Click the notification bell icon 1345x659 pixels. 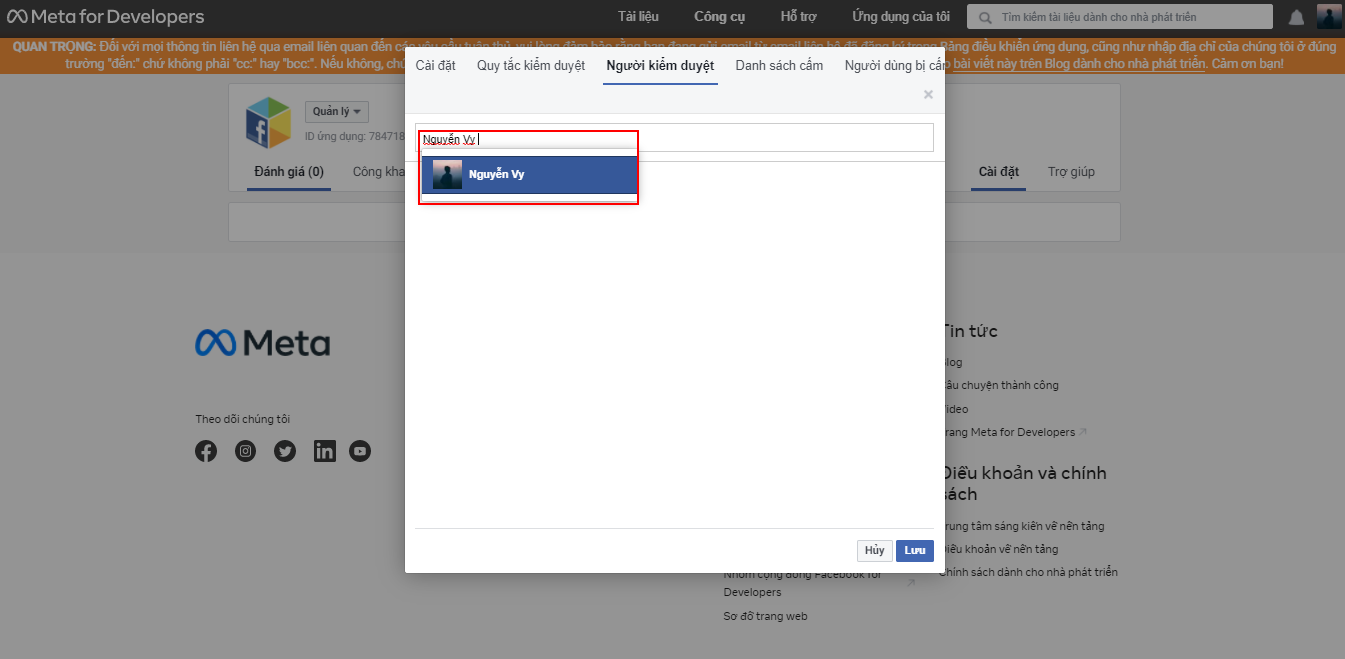tap(1296, 17)
